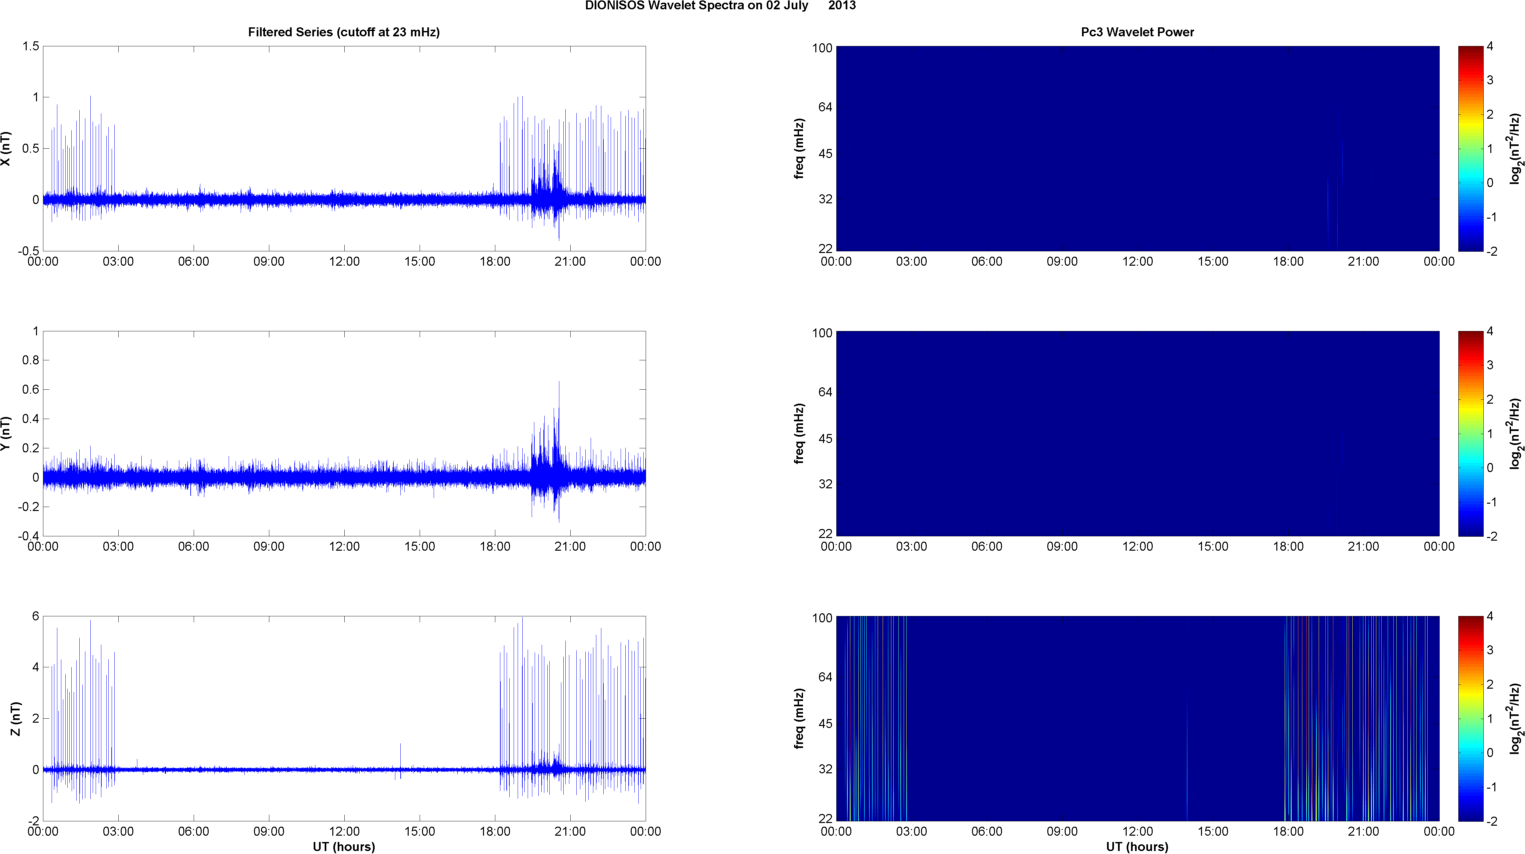Pick the top spectrogram's colorbar

click(1470, 149)
